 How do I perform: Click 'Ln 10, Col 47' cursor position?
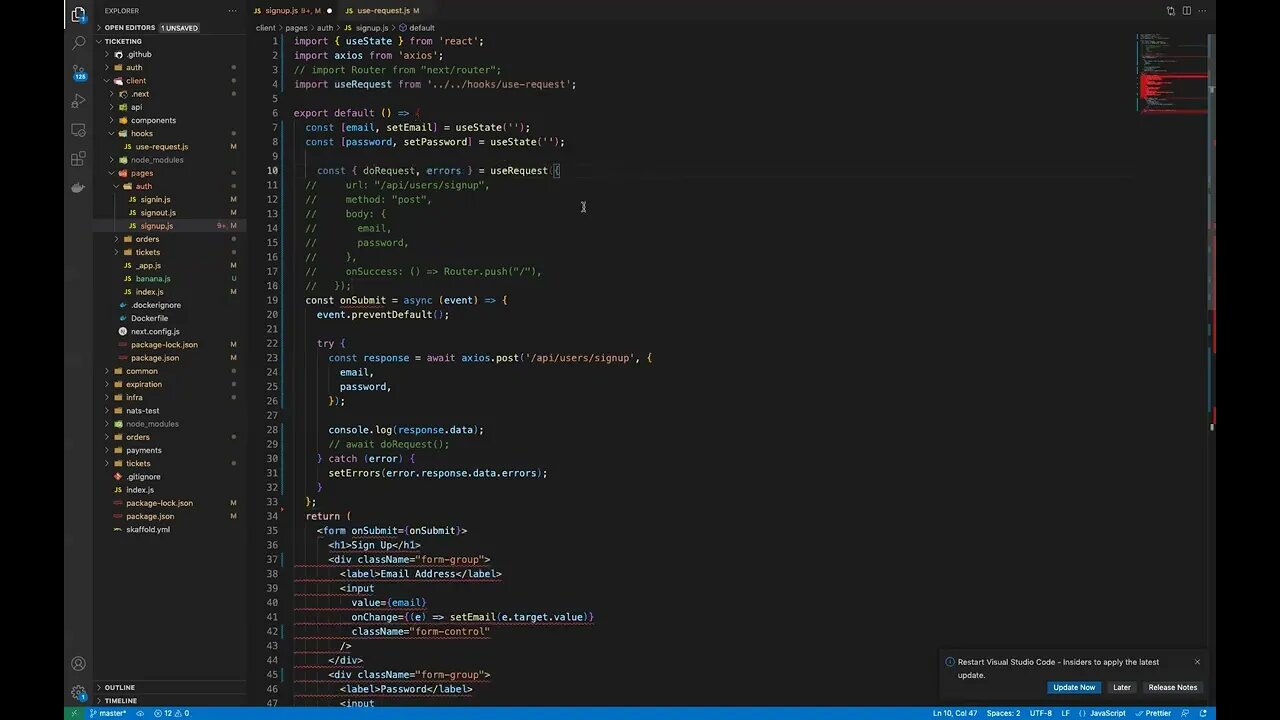click(954, 713)
